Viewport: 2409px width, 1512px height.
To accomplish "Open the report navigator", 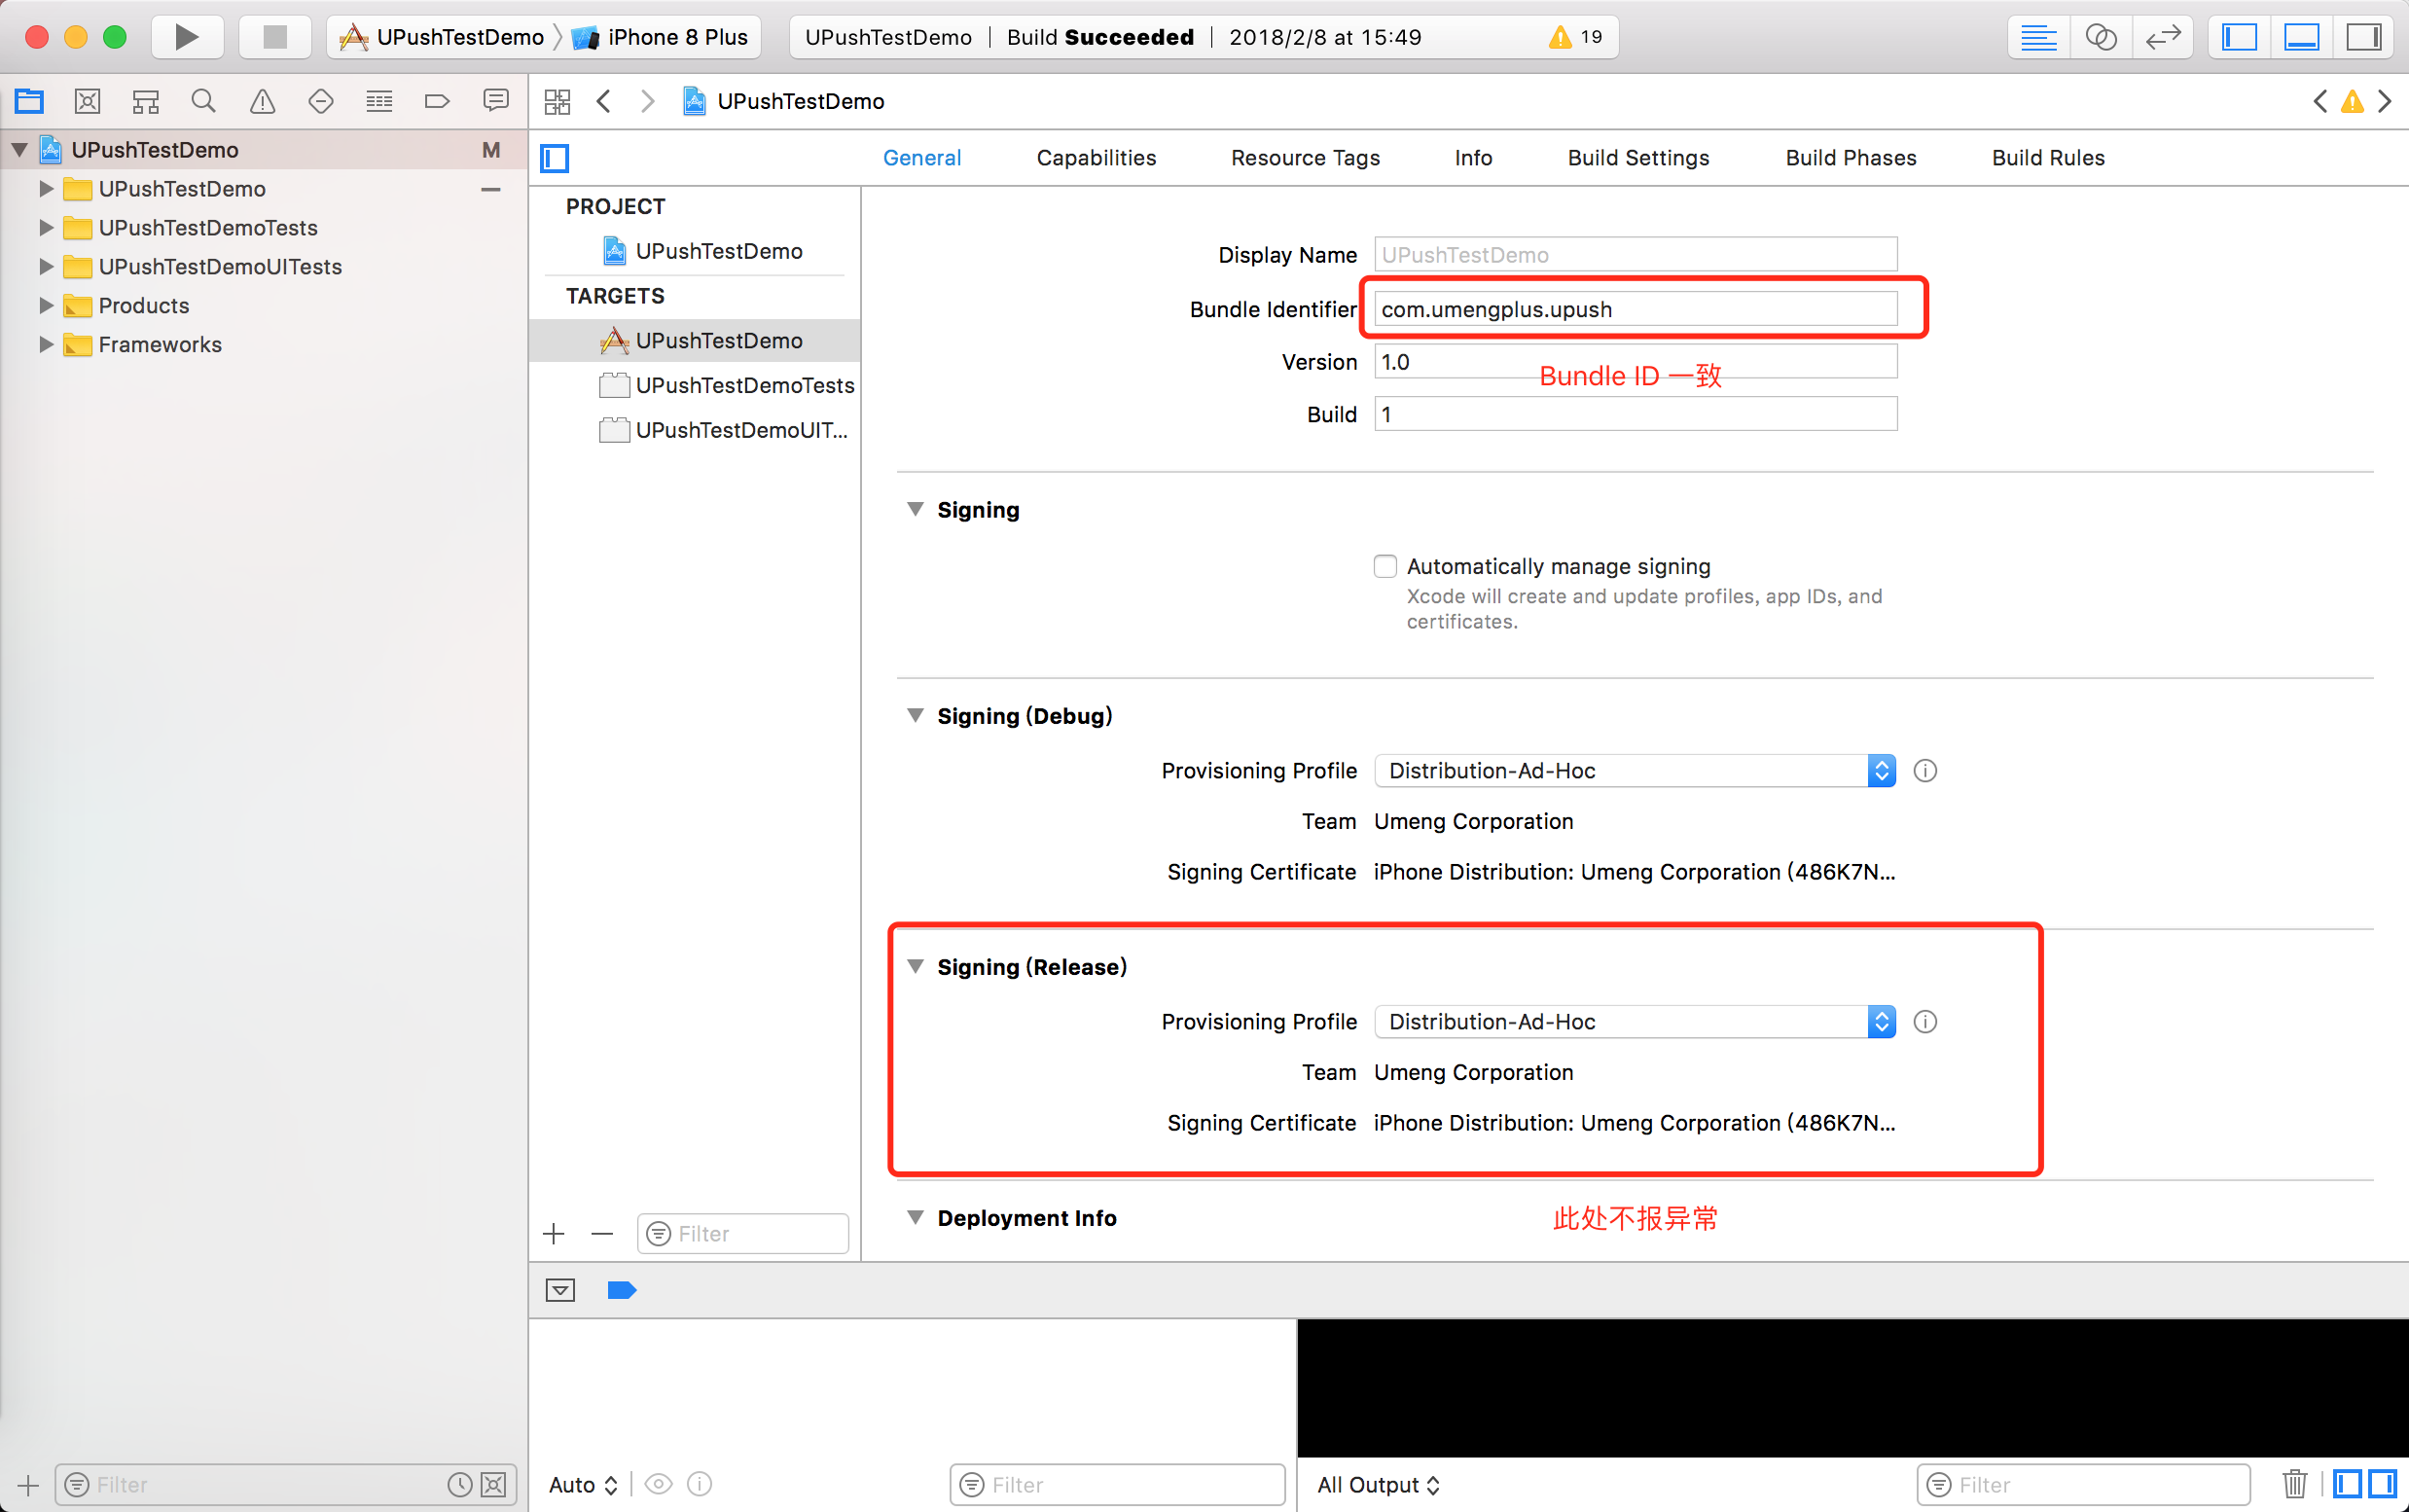I will [x=496, y=101].
